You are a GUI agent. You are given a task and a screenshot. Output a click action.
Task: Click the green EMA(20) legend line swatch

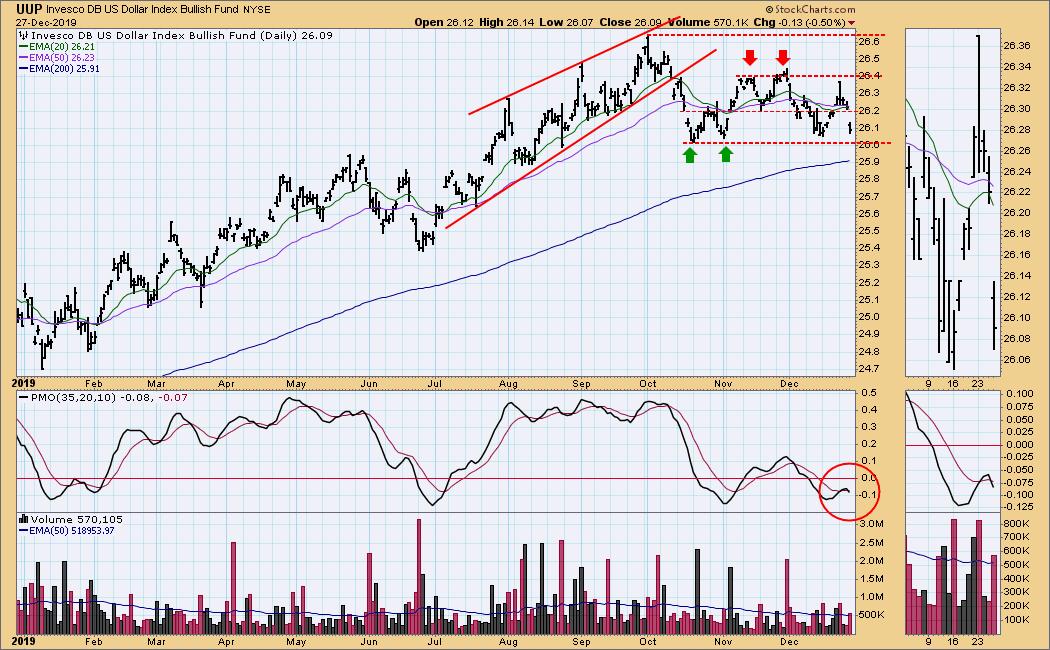pos(23,47)
